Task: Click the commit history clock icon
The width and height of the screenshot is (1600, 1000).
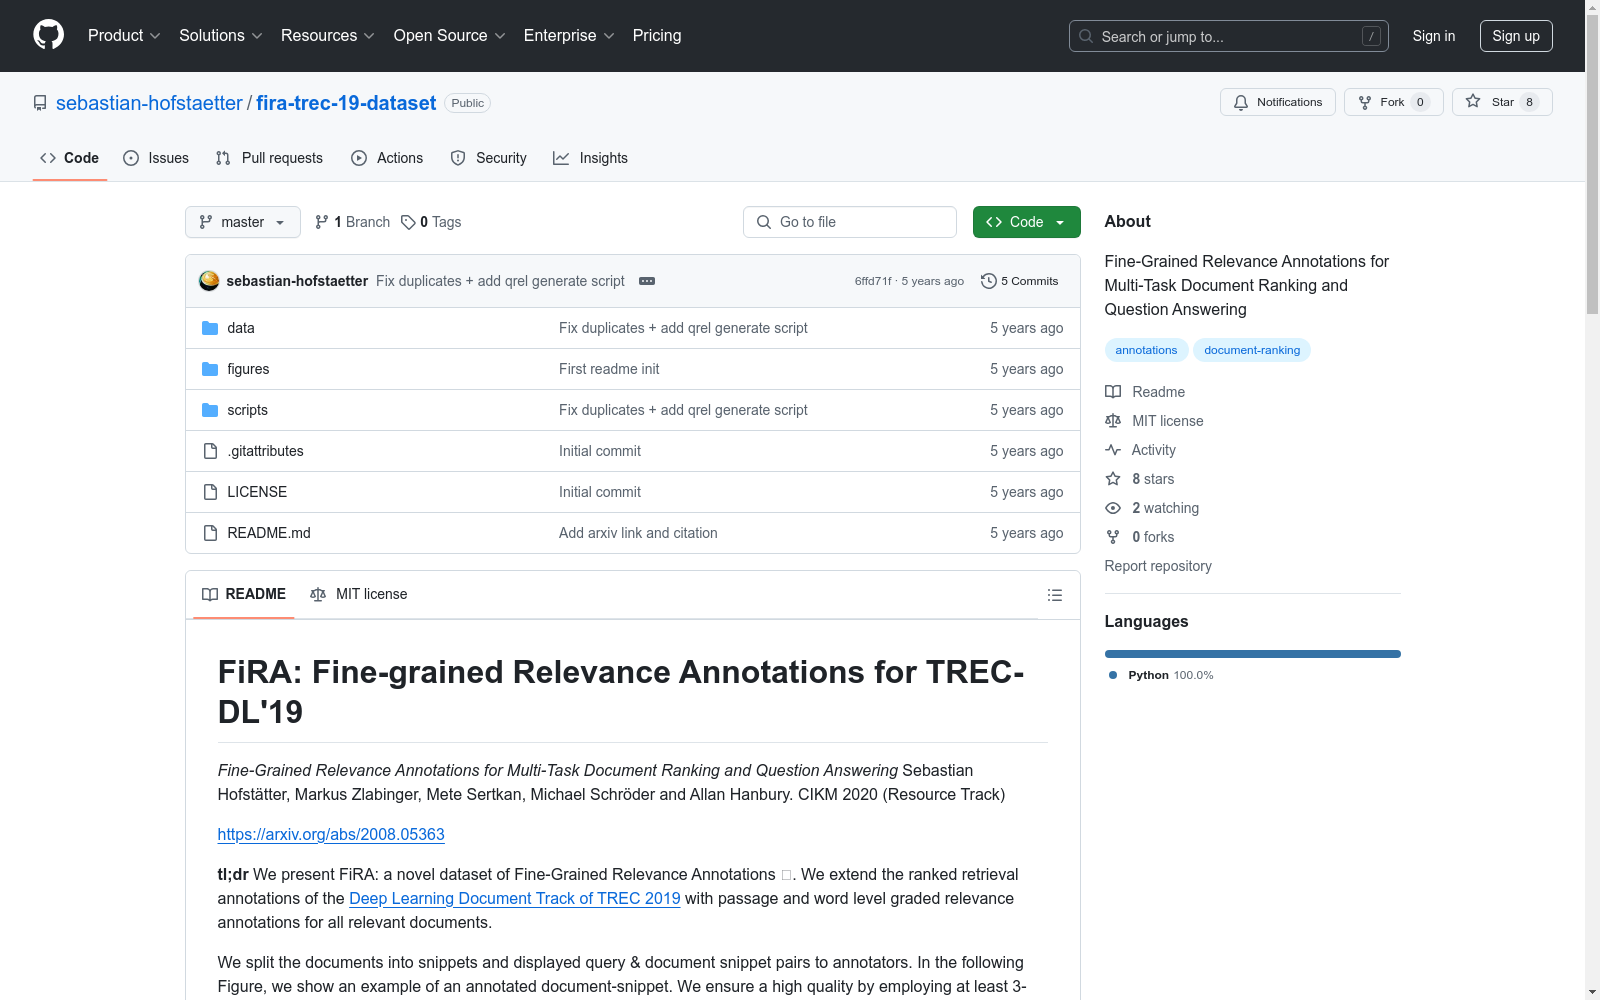Action: [989, 281]
